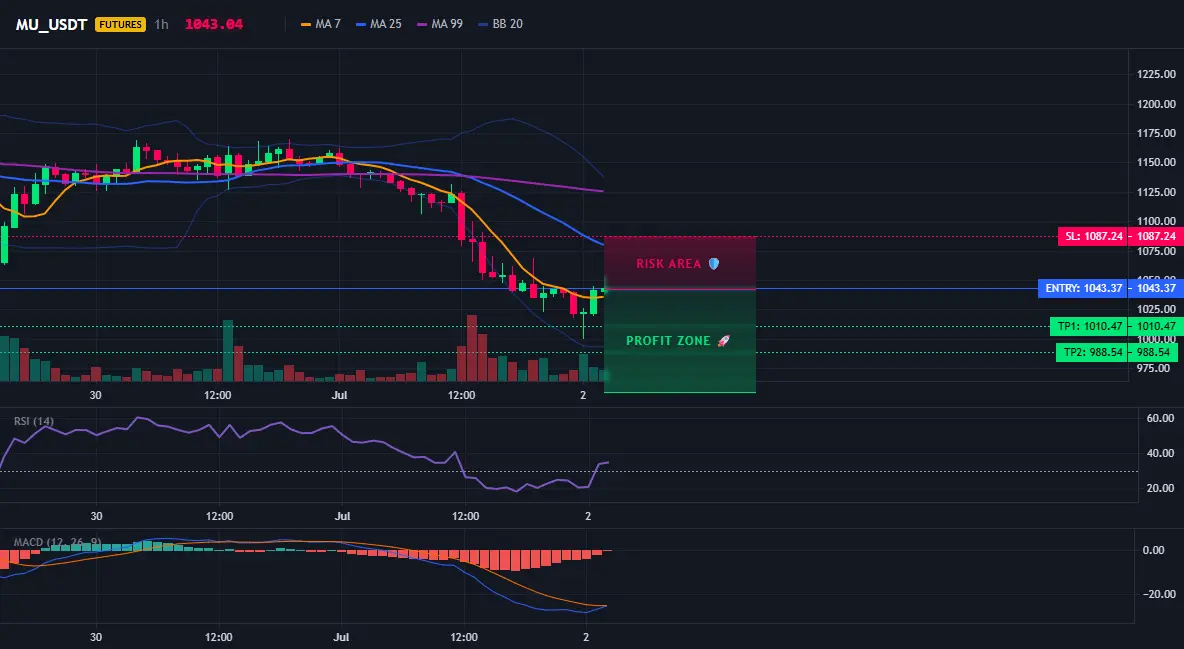Click the green TP1: 1010.47 label
This screenshot has height=649, width=1184.
(1089, 326)
